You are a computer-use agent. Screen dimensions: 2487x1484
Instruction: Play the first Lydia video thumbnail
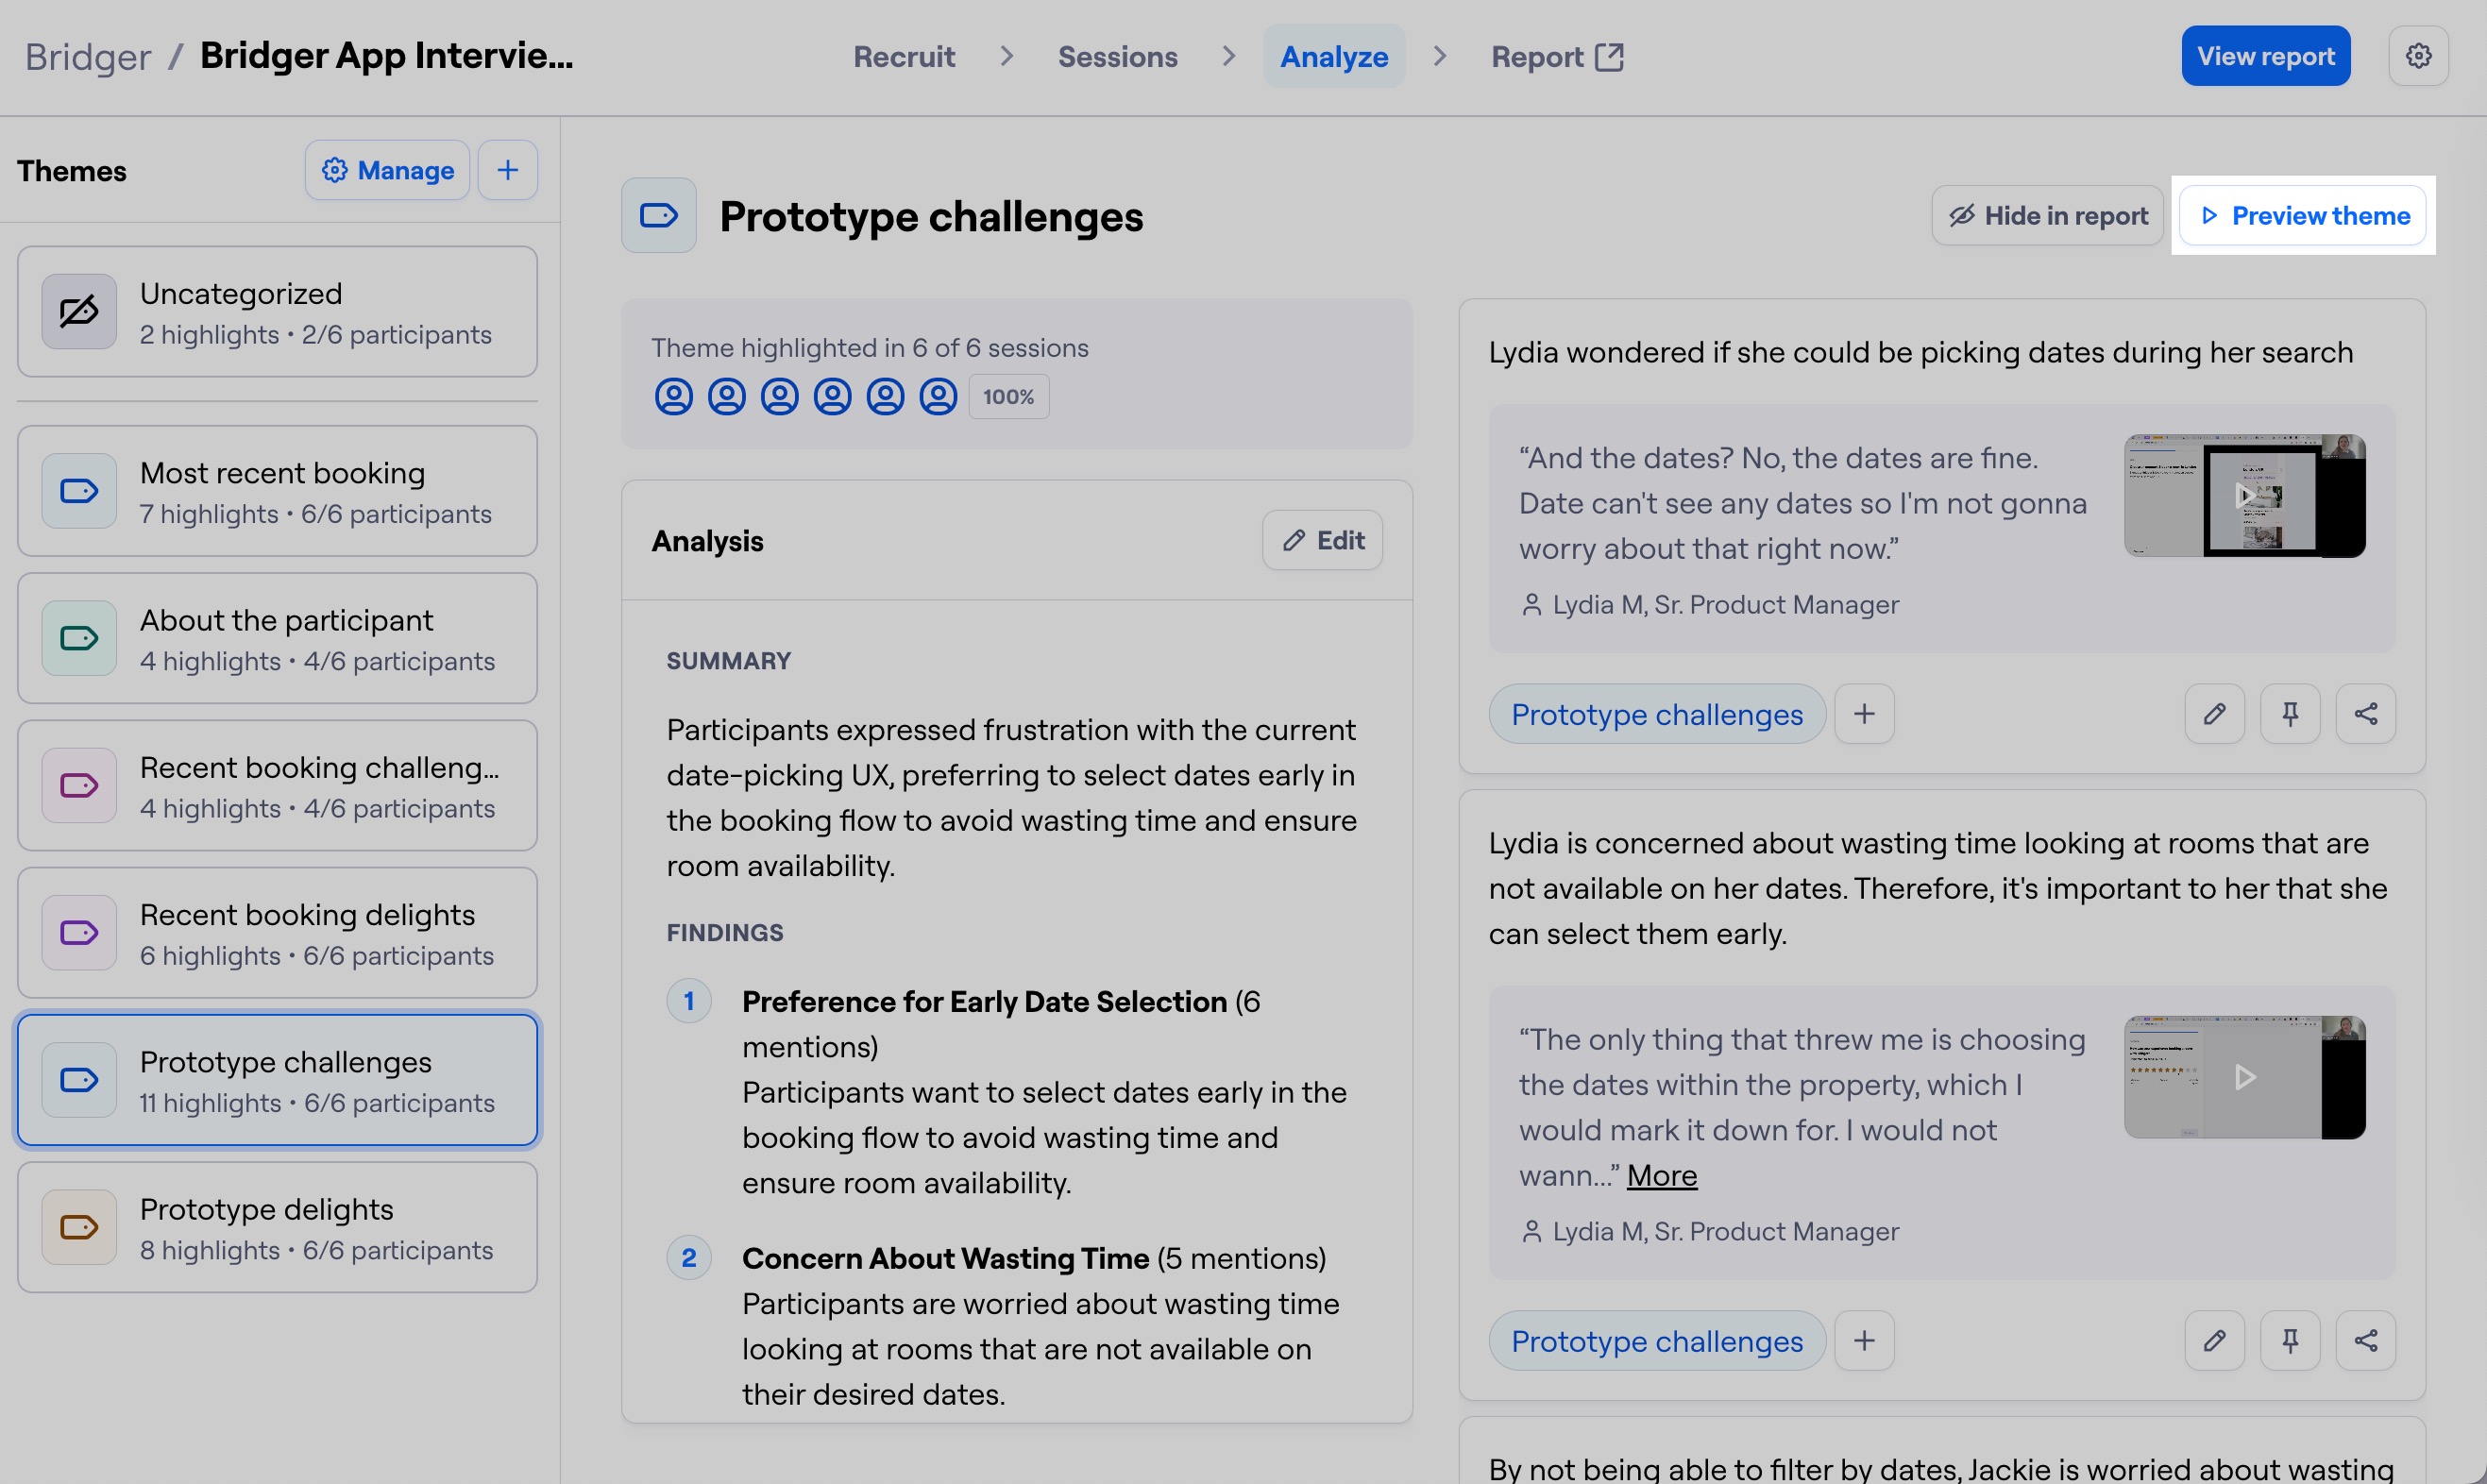[x=2243, y=496]
